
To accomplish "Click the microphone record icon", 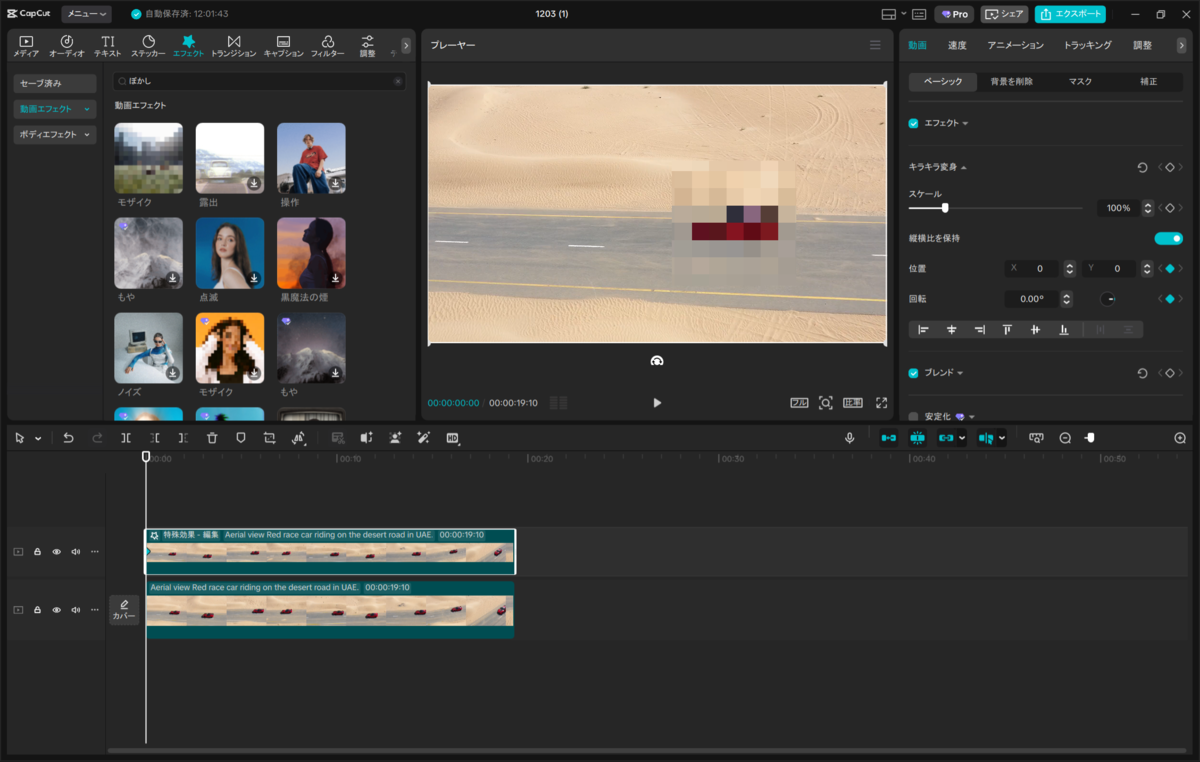I will [850, 438].
